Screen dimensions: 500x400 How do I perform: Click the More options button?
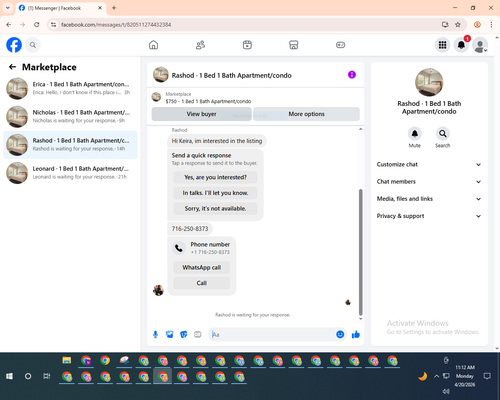tap(306, 114)
